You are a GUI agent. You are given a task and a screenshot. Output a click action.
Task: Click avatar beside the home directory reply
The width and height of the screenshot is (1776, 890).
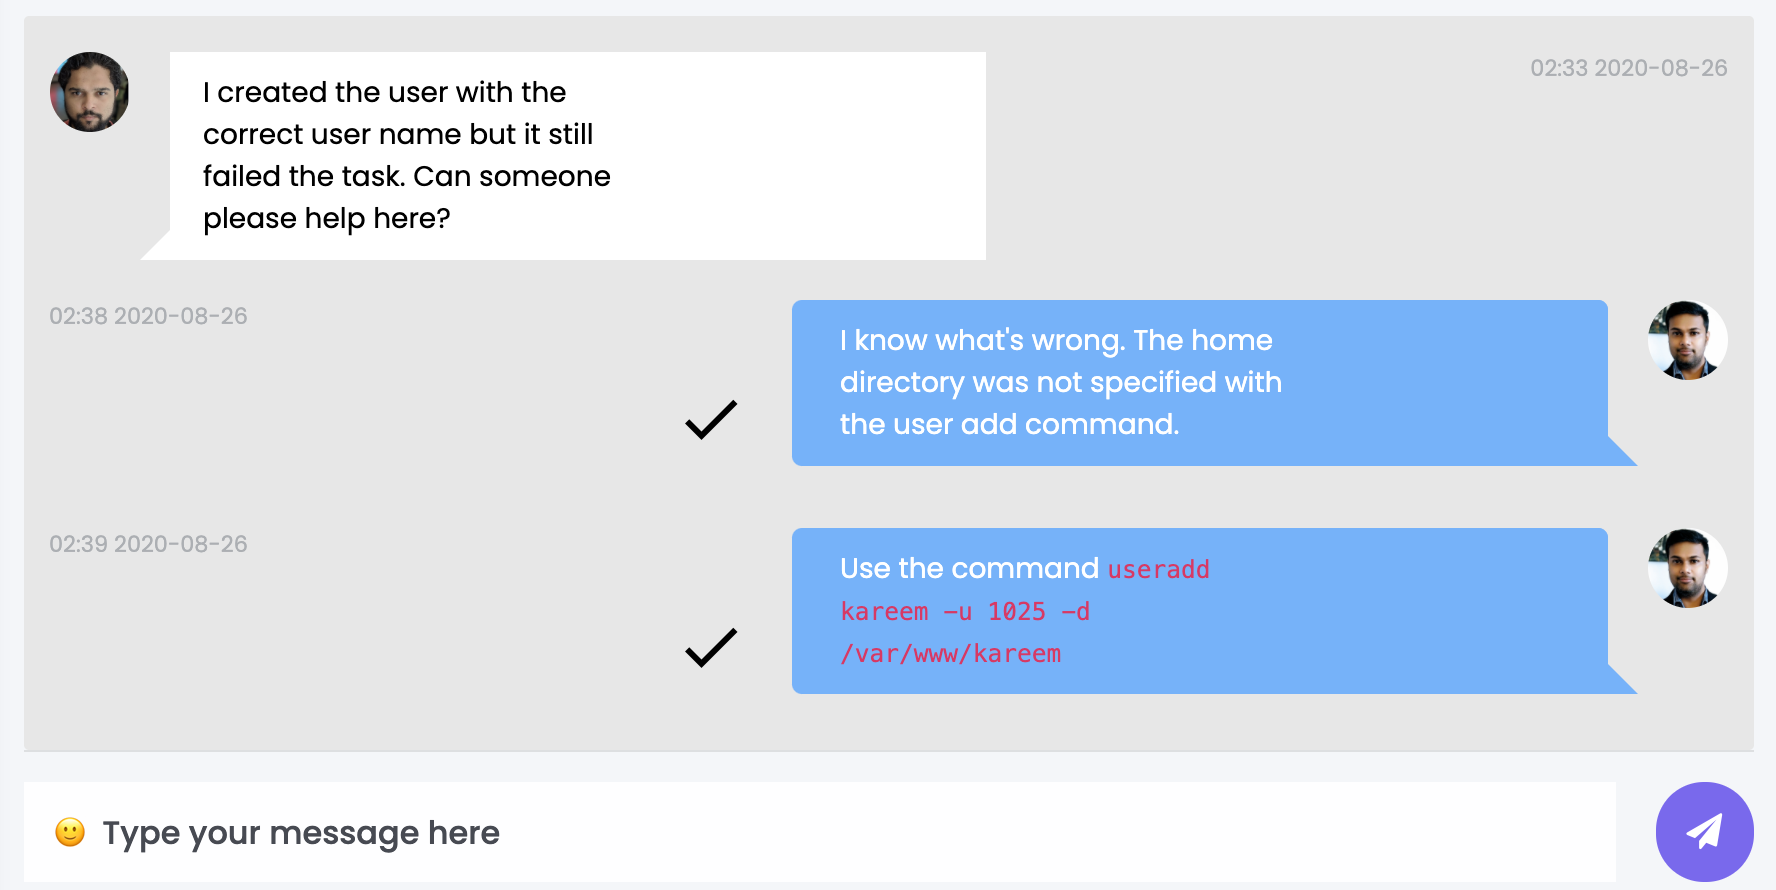point(1687,340)
